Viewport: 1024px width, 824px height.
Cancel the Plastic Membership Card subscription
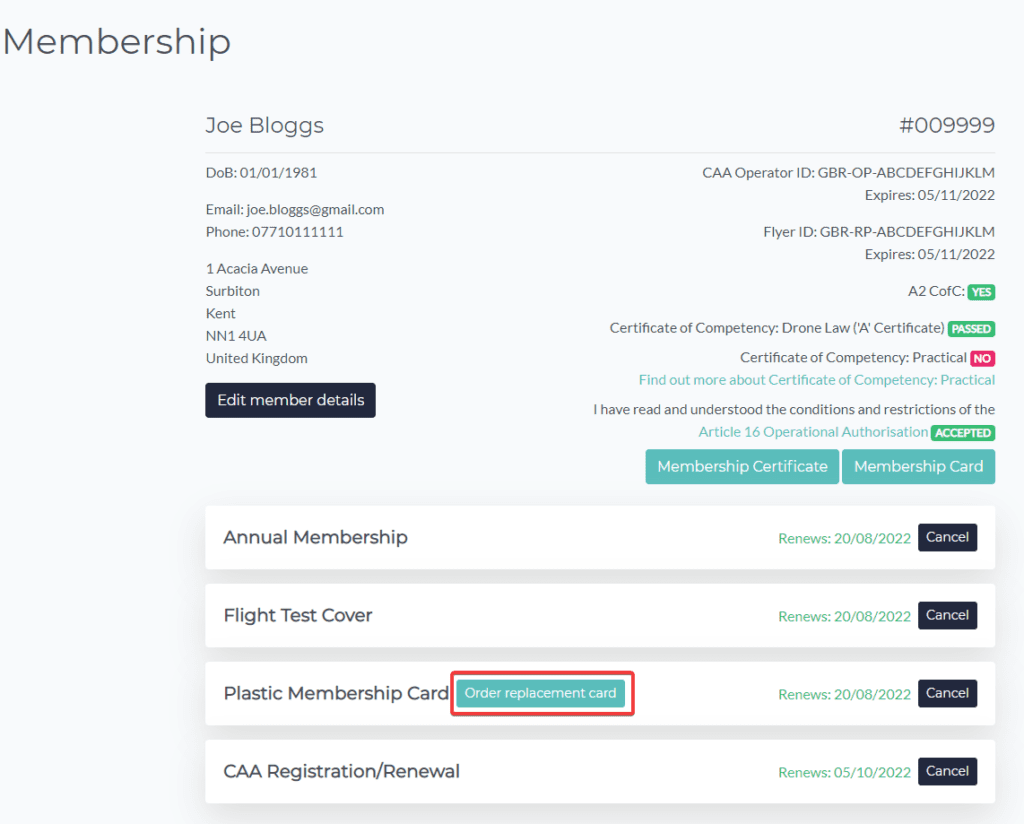pyautogui.click(x=947, y=693)
